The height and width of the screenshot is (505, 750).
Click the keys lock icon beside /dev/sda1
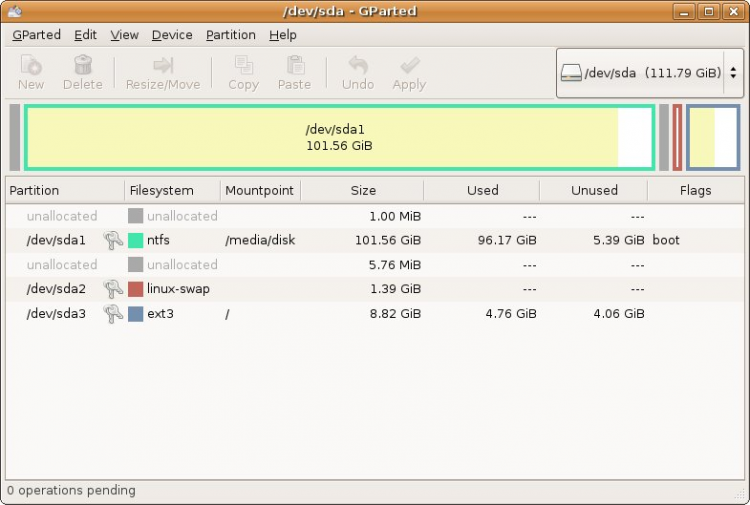pyautogui.click(x=113, y=240)
